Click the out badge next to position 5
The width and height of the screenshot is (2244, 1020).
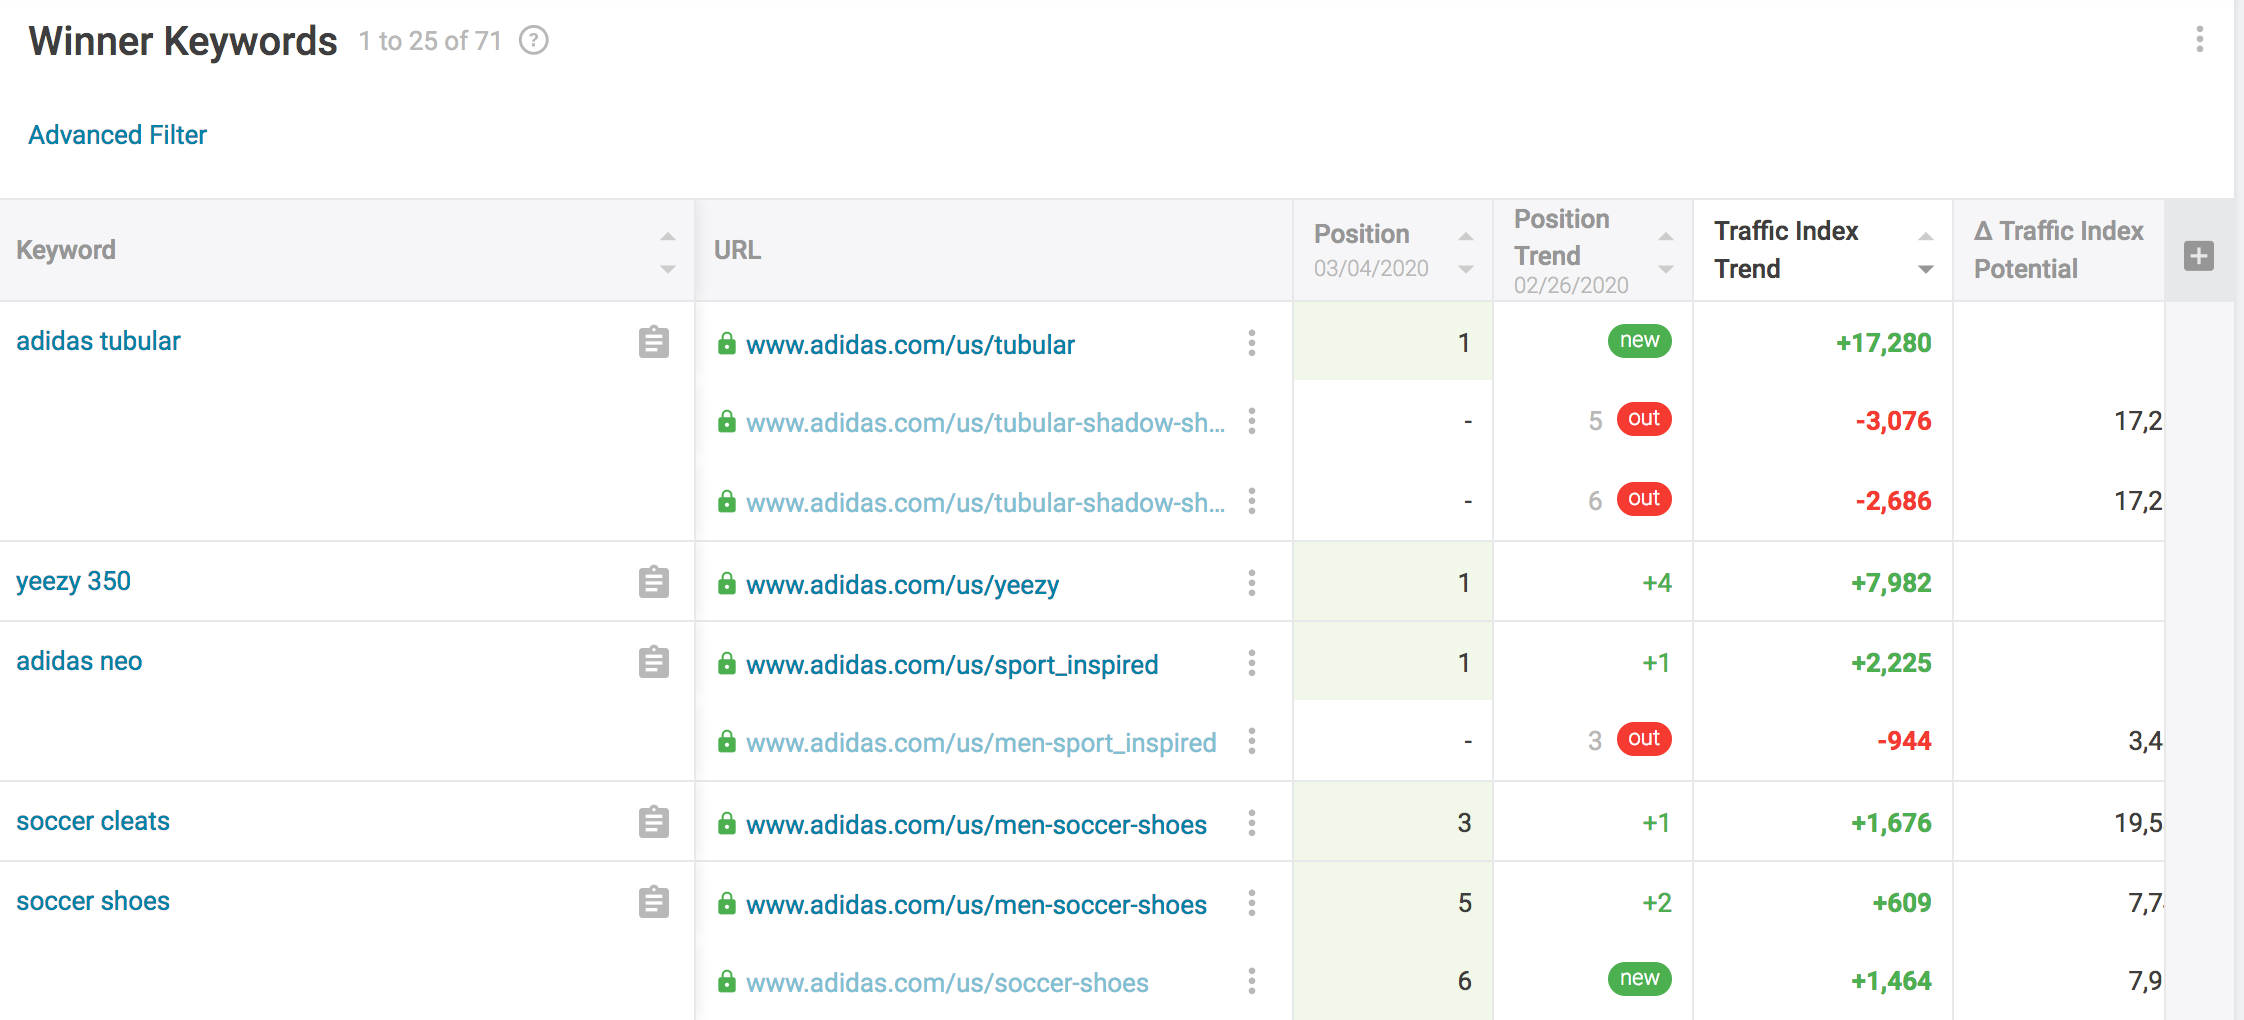point(1644,419)
